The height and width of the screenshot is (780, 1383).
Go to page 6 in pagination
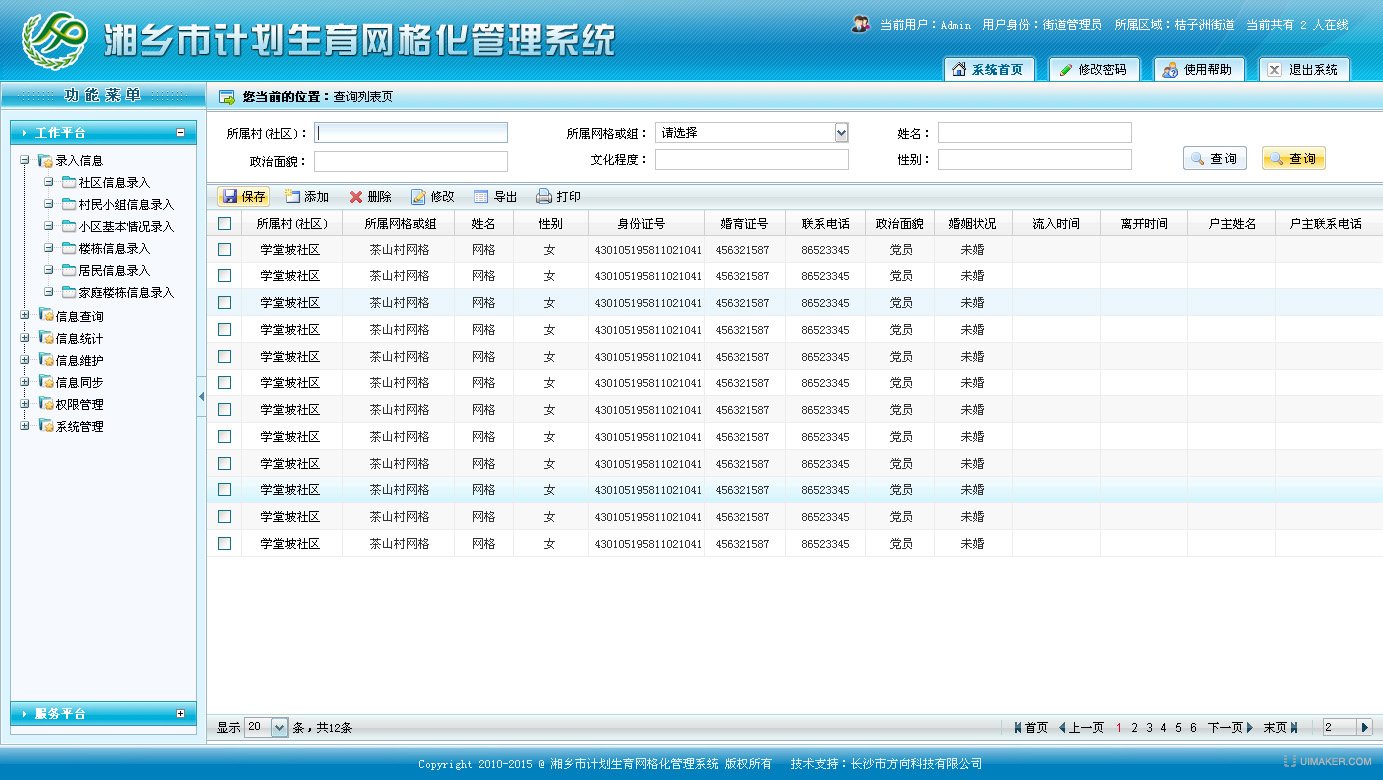click(x=1193, y=728)
